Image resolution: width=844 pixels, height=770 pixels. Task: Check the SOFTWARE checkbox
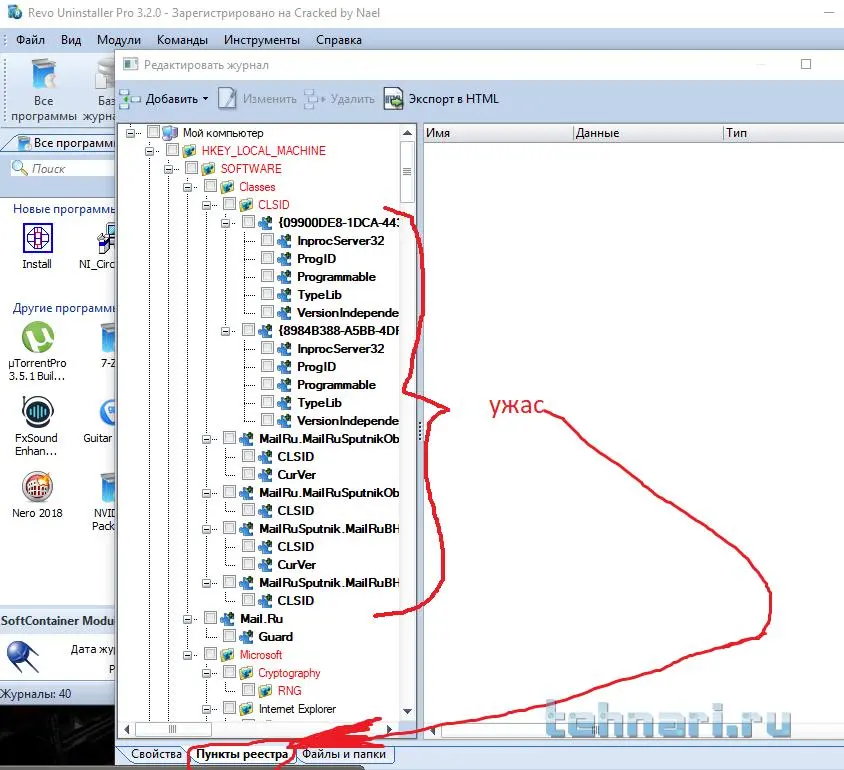point(191,168)
